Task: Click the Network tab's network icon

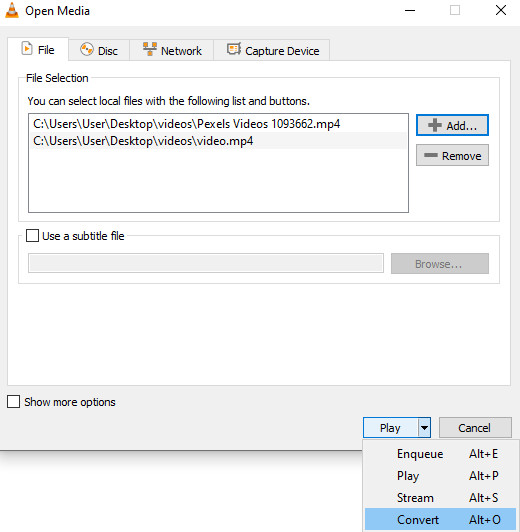Action: click(x=150, y=49)
